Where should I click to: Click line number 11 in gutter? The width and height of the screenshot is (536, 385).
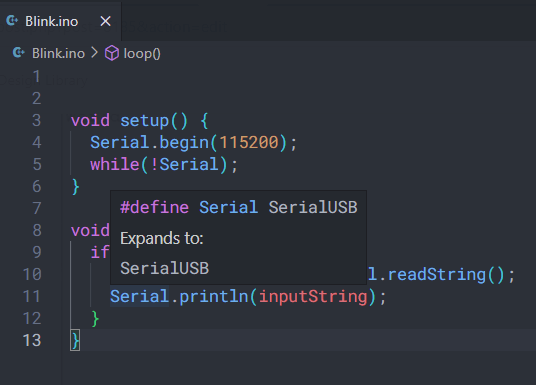coord(32,296)
